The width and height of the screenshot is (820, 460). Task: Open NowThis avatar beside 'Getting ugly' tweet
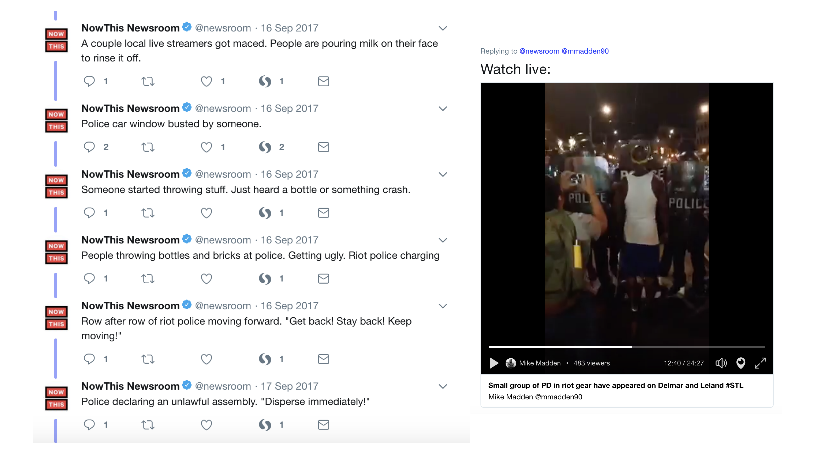[56, 251]
